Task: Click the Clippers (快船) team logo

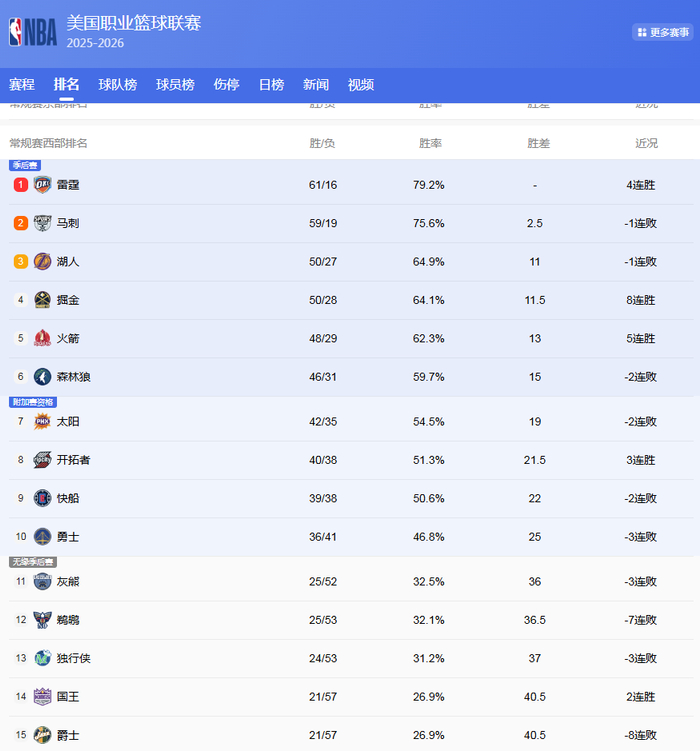Action: coord(42,498)
